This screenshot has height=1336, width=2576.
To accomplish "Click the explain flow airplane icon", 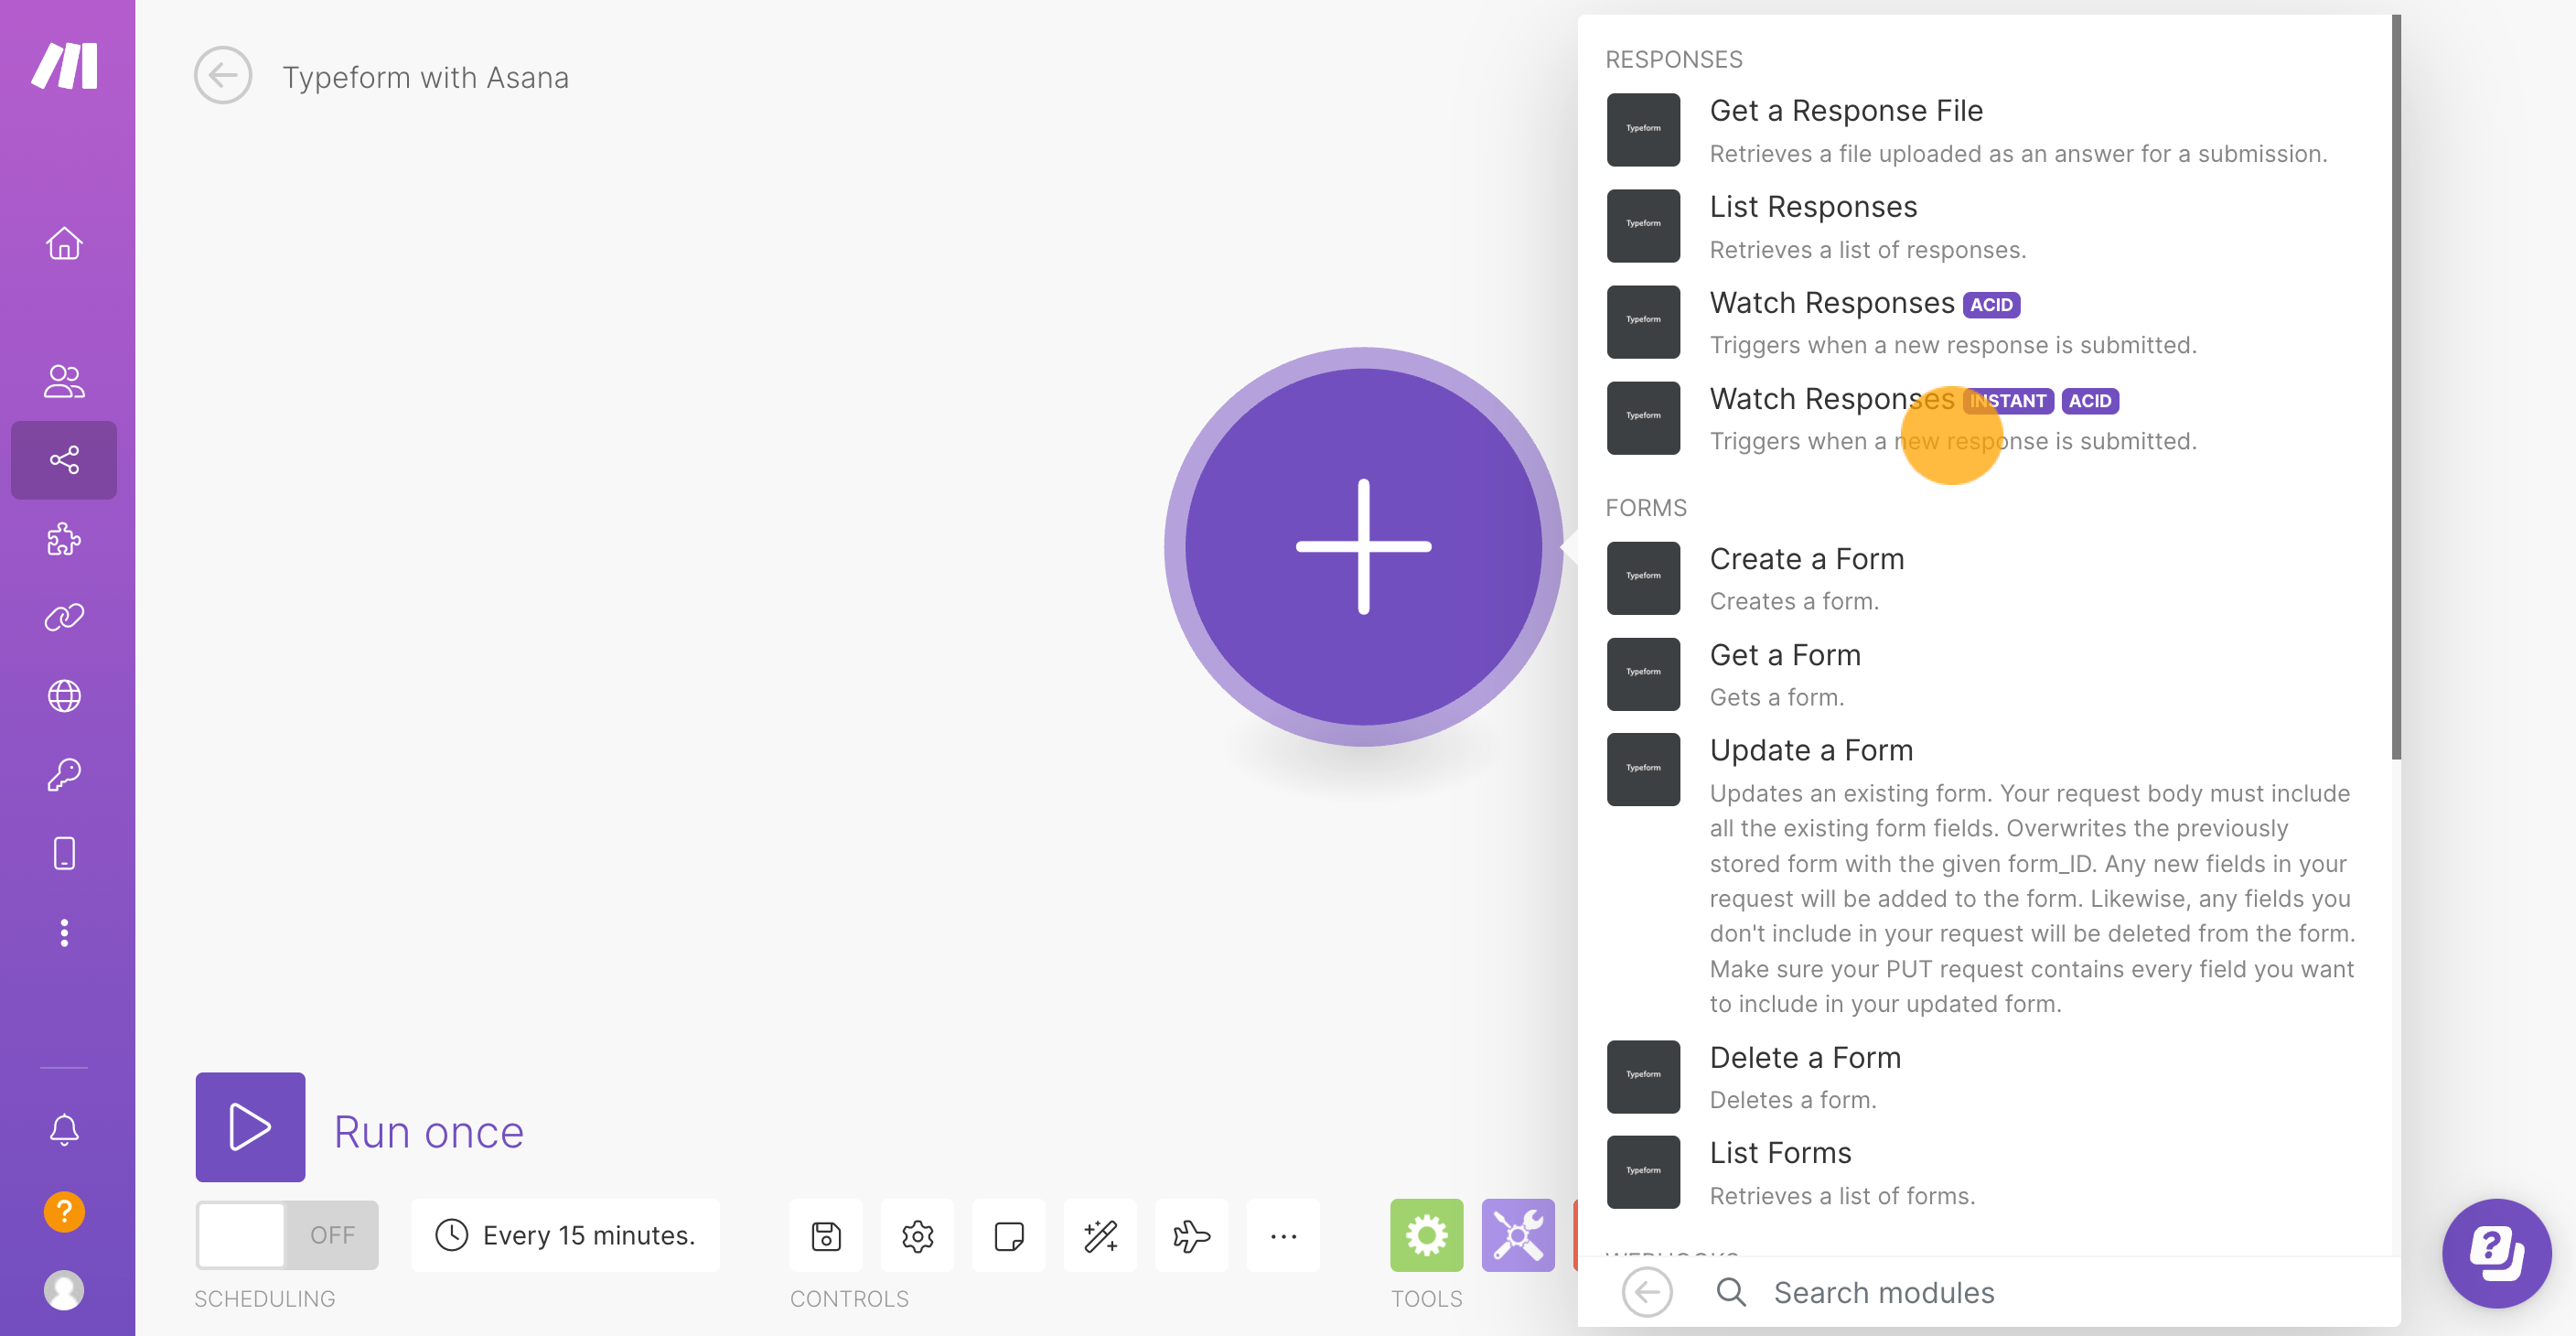I will coord(1191,1236).
